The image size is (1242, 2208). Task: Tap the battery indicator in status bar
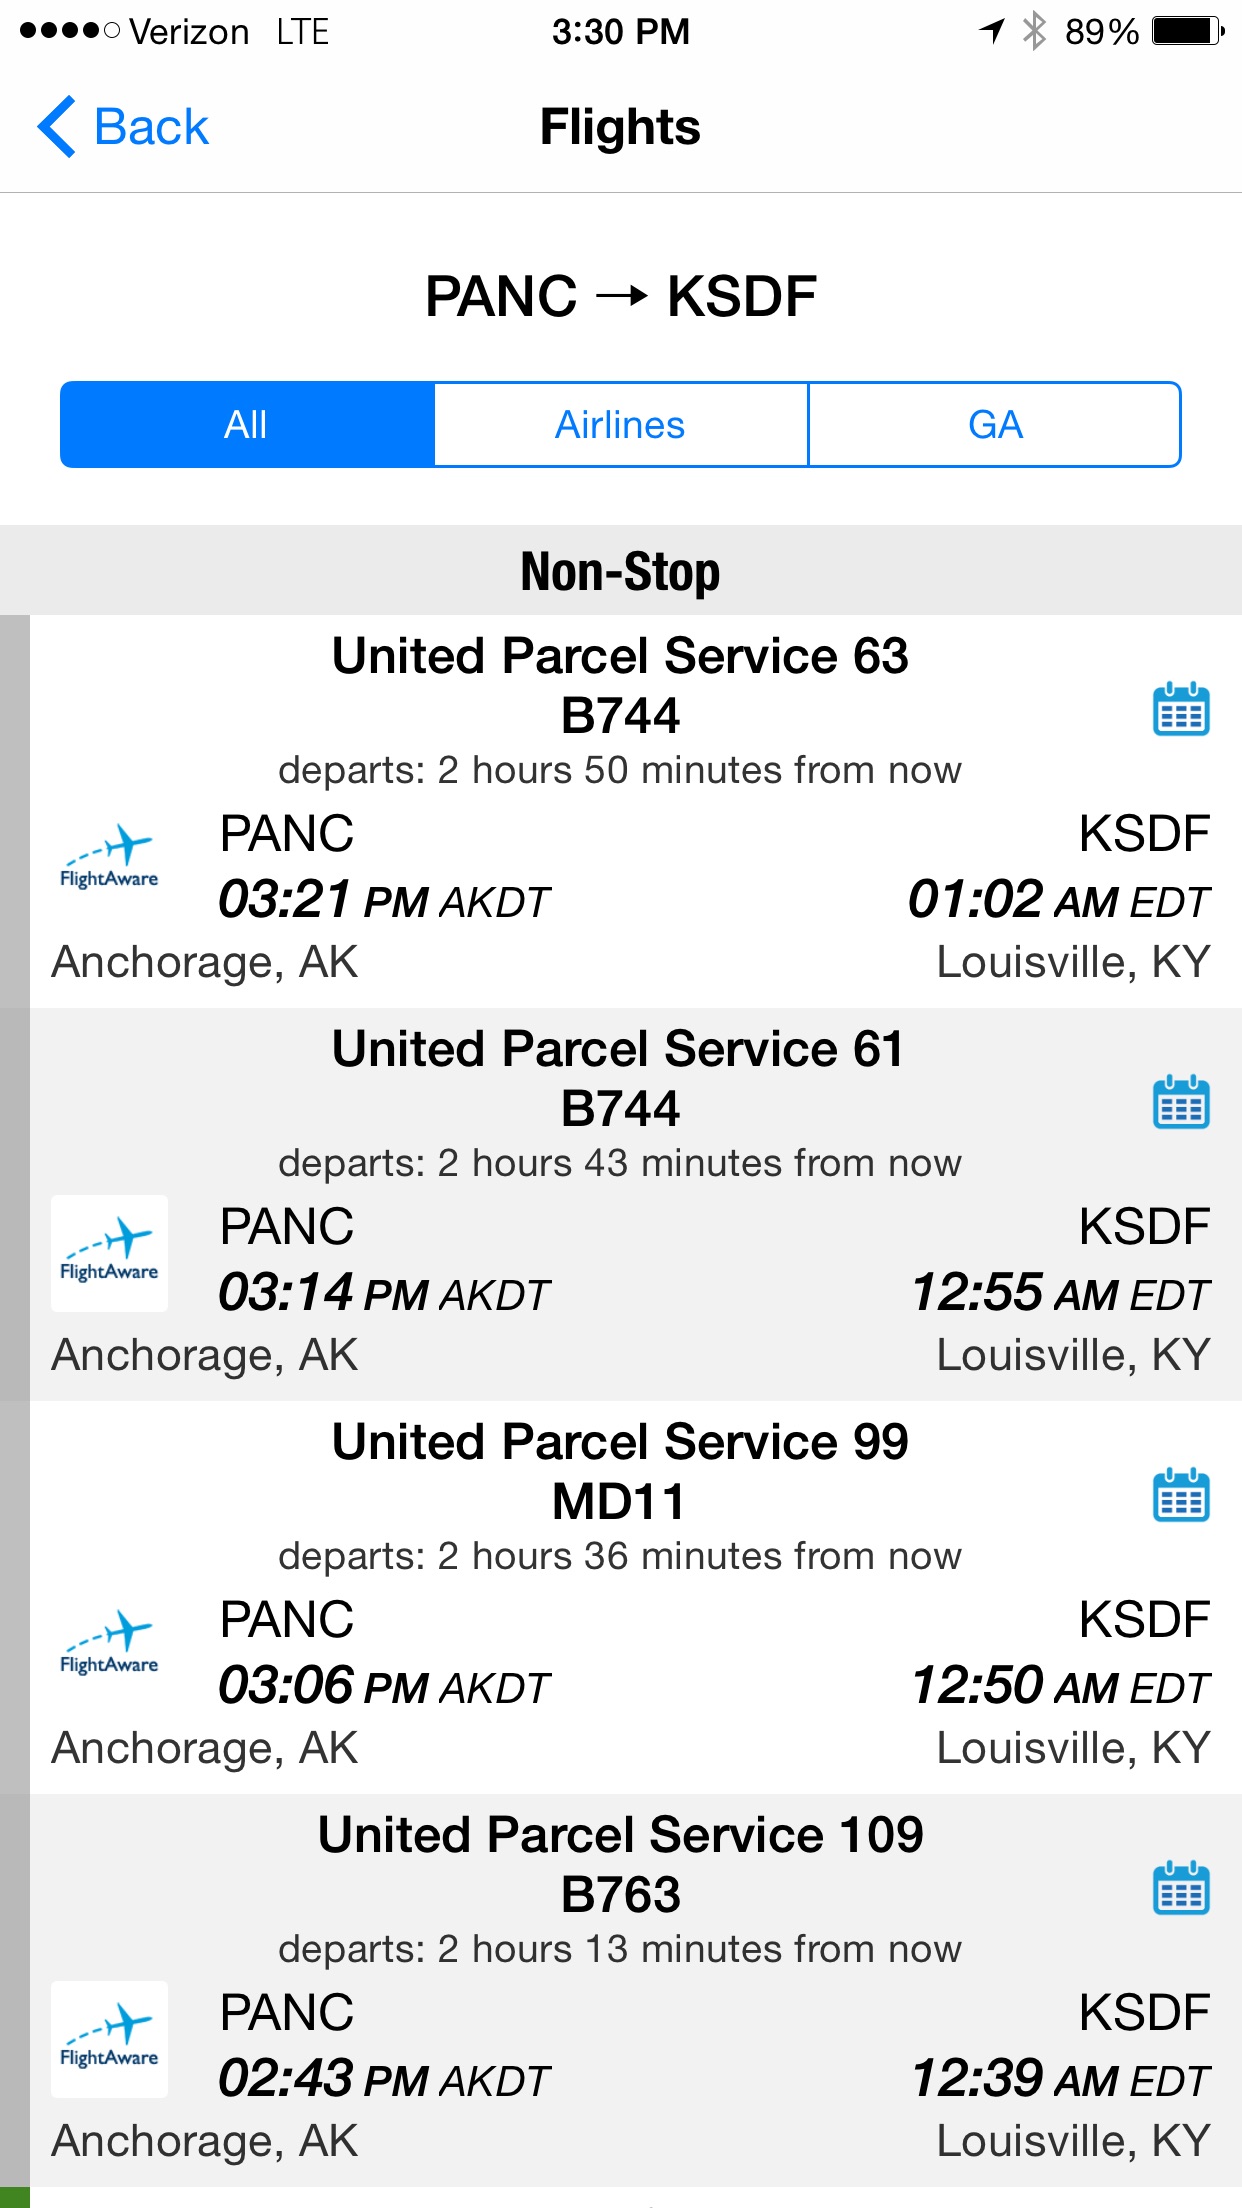1188,31
